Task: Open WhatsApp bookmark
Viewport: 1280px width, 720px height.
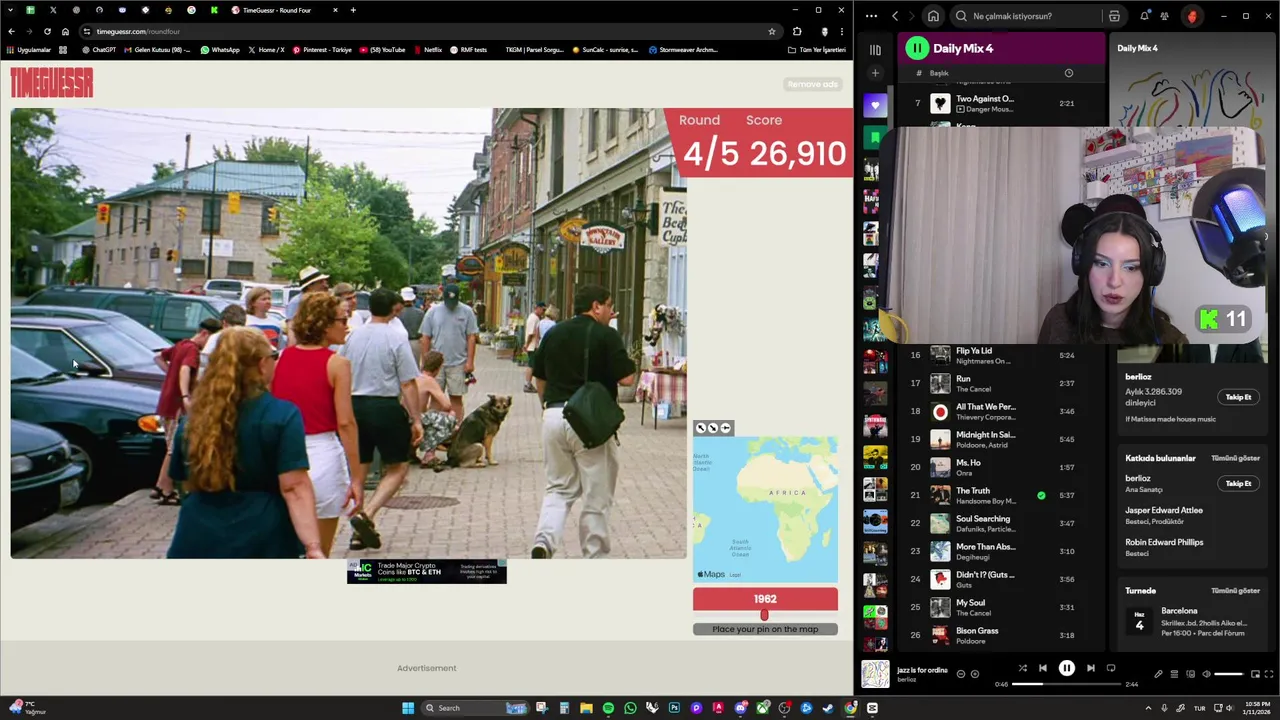Action: pyautogui.click(x=220, y=49)
